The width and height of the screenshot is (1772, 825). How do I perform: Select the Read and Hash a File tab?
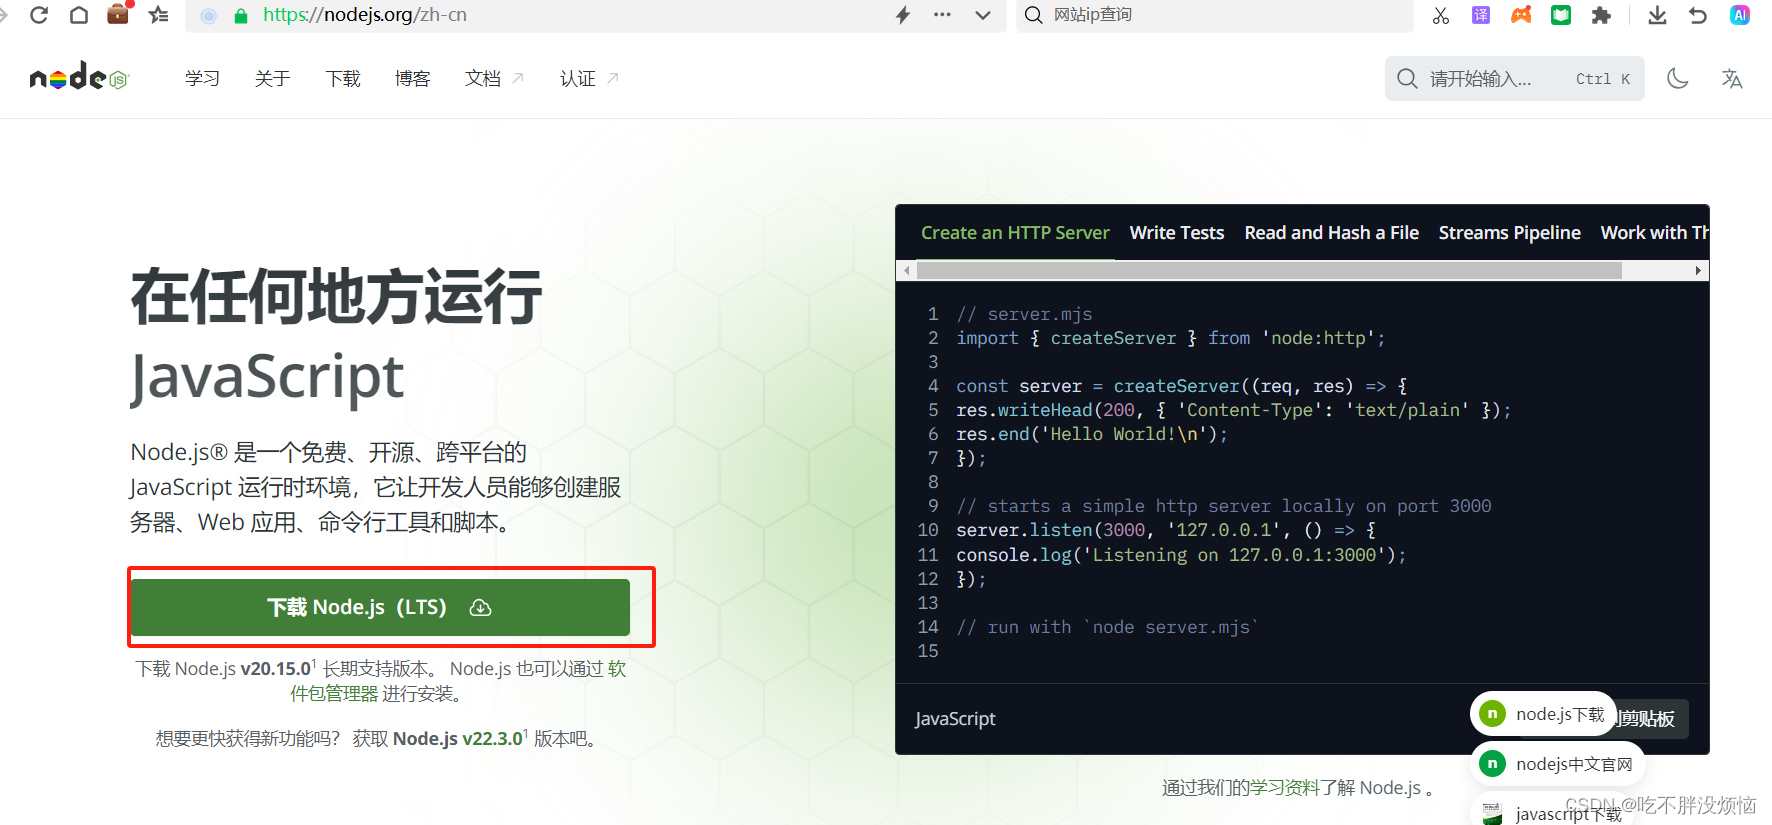coord(1332,233)
